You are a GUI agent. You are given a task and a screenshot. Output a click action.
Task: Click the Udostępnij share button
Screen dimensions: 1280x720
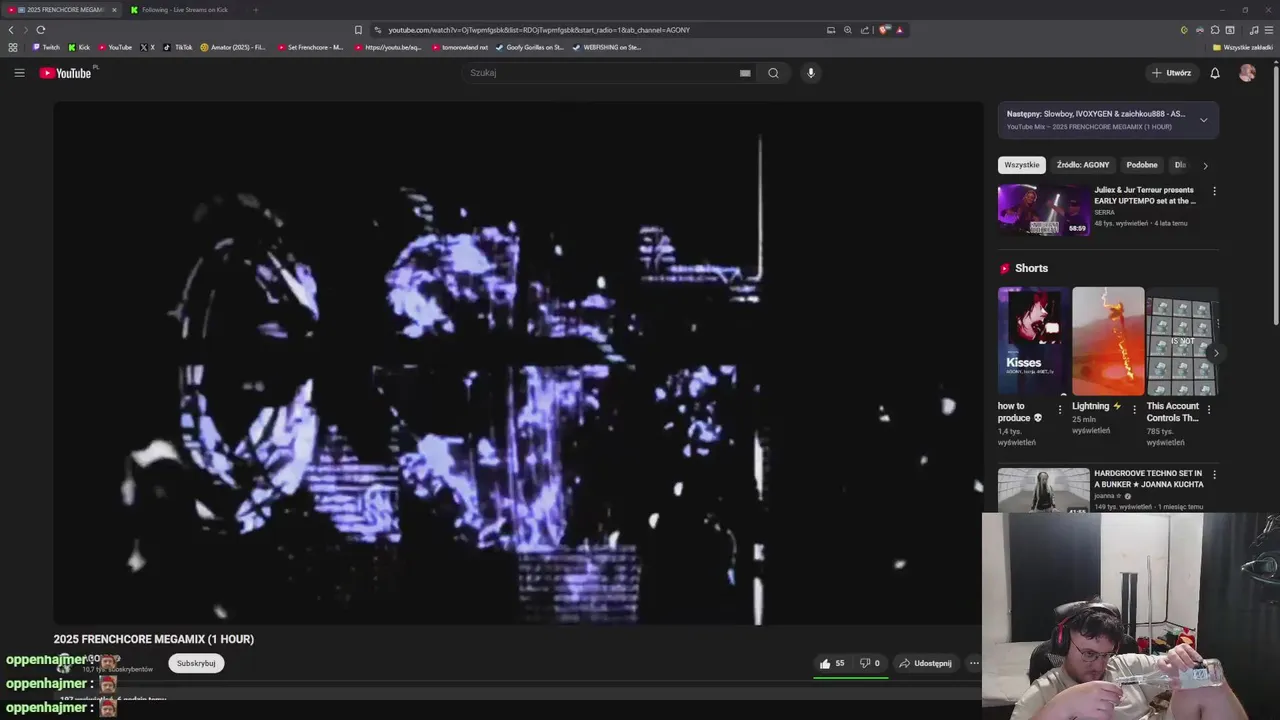pos(925,663)
